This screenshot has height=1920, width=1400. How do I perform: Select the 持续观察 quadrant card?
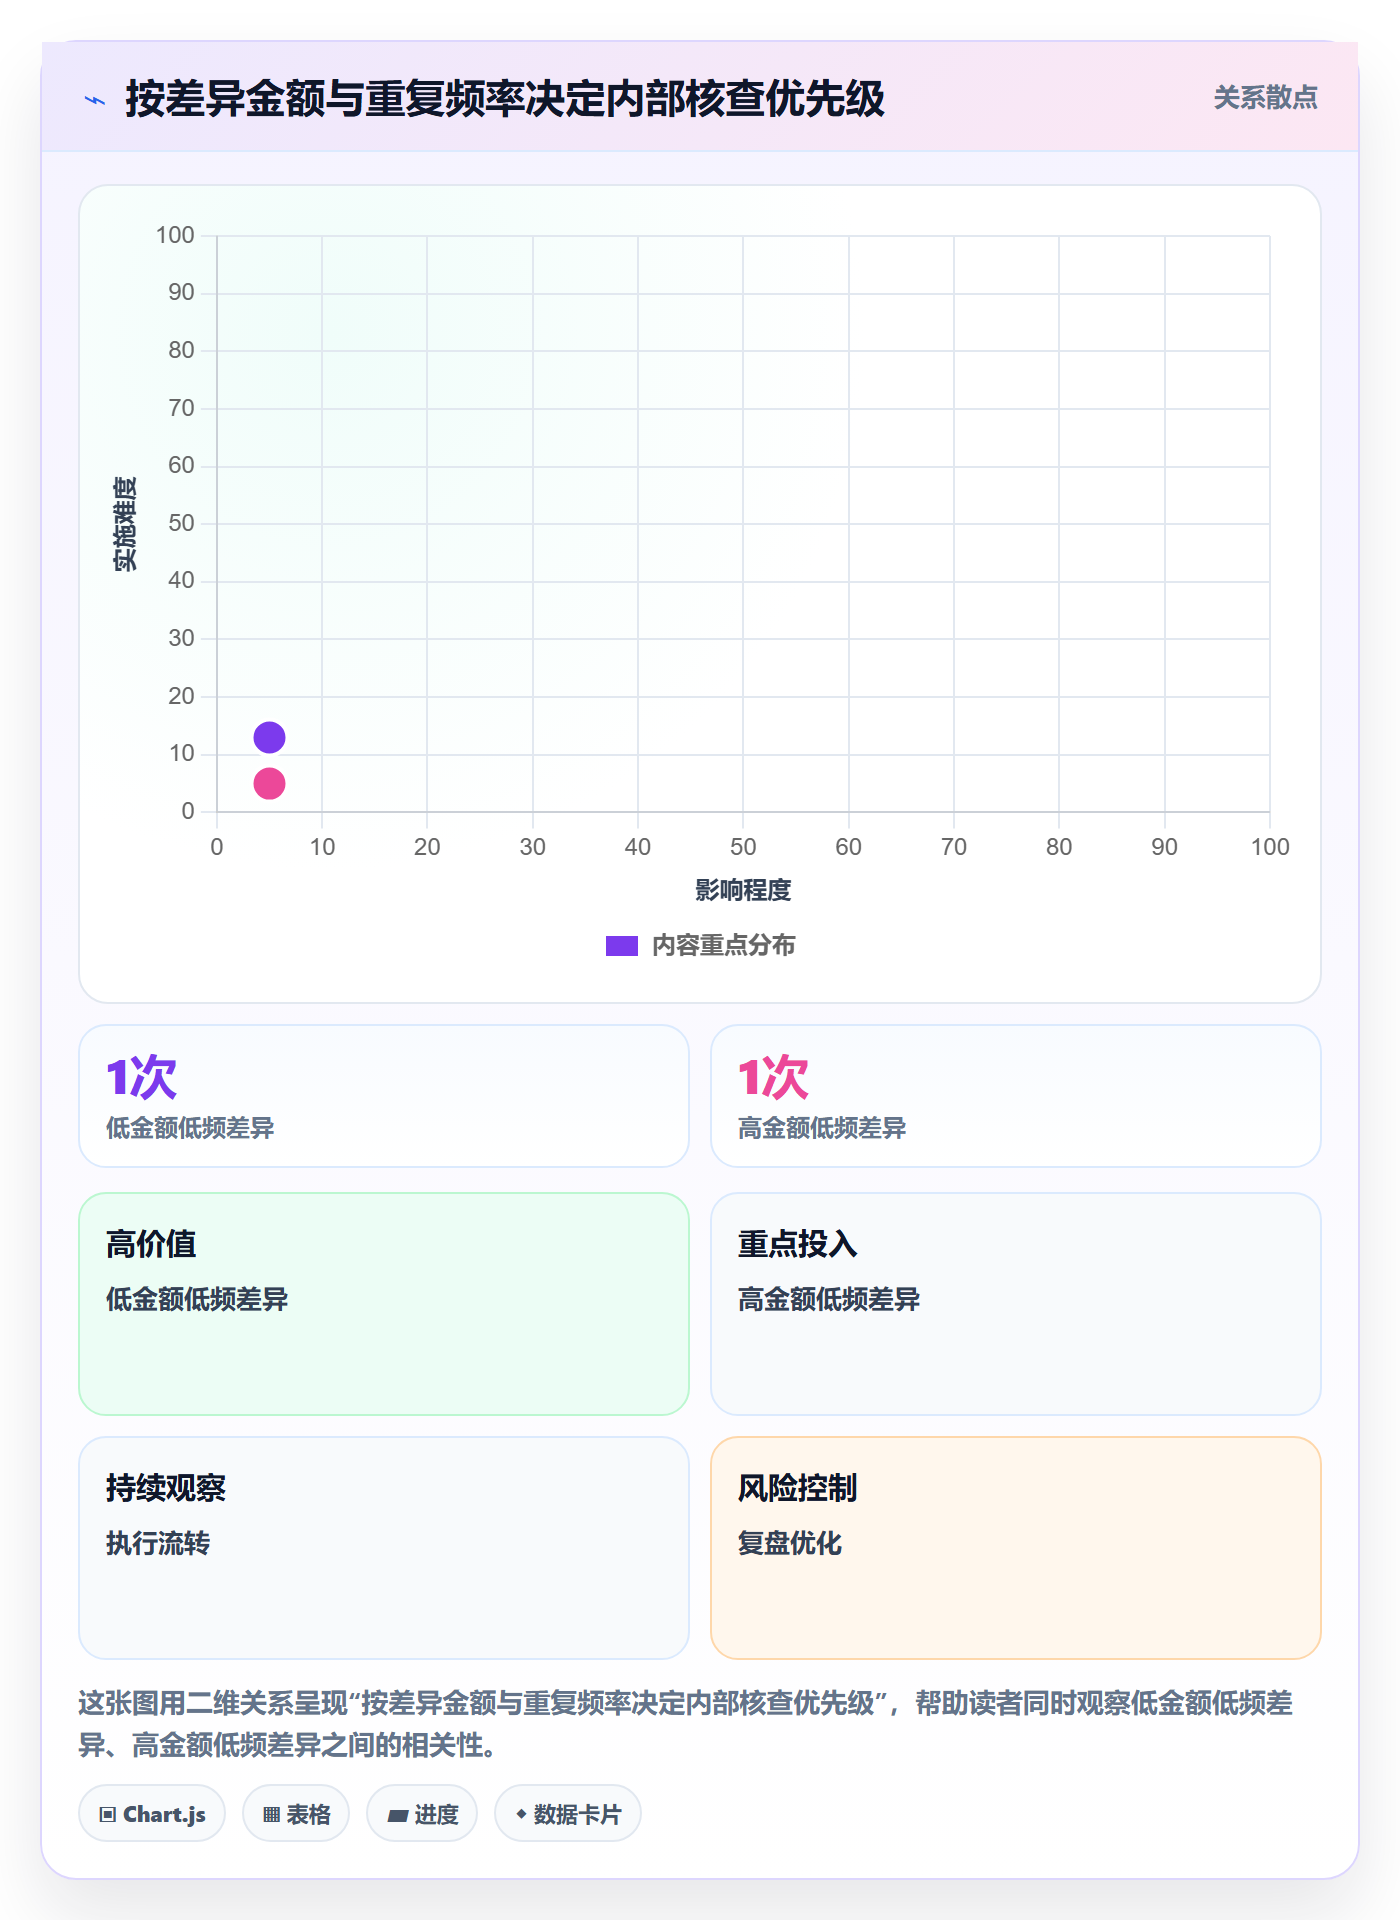pyautogui.click(x=384, y=1548)
